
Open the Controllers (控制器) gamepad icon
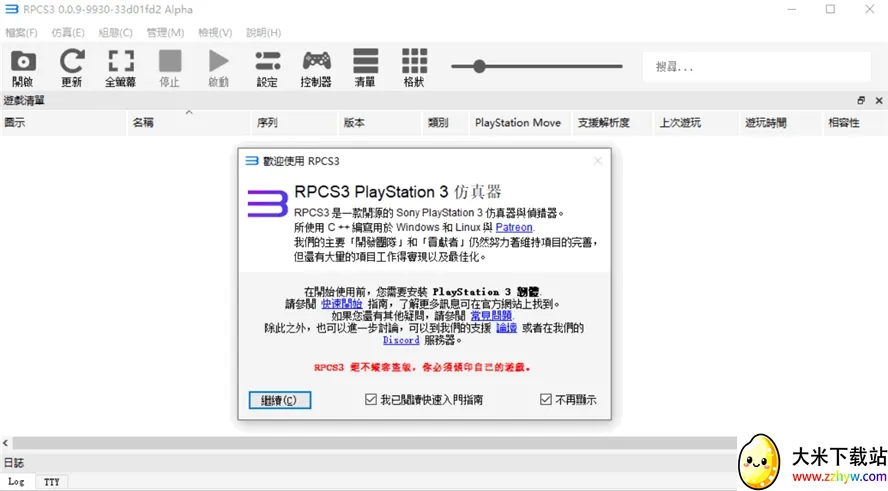coord(316,67)
